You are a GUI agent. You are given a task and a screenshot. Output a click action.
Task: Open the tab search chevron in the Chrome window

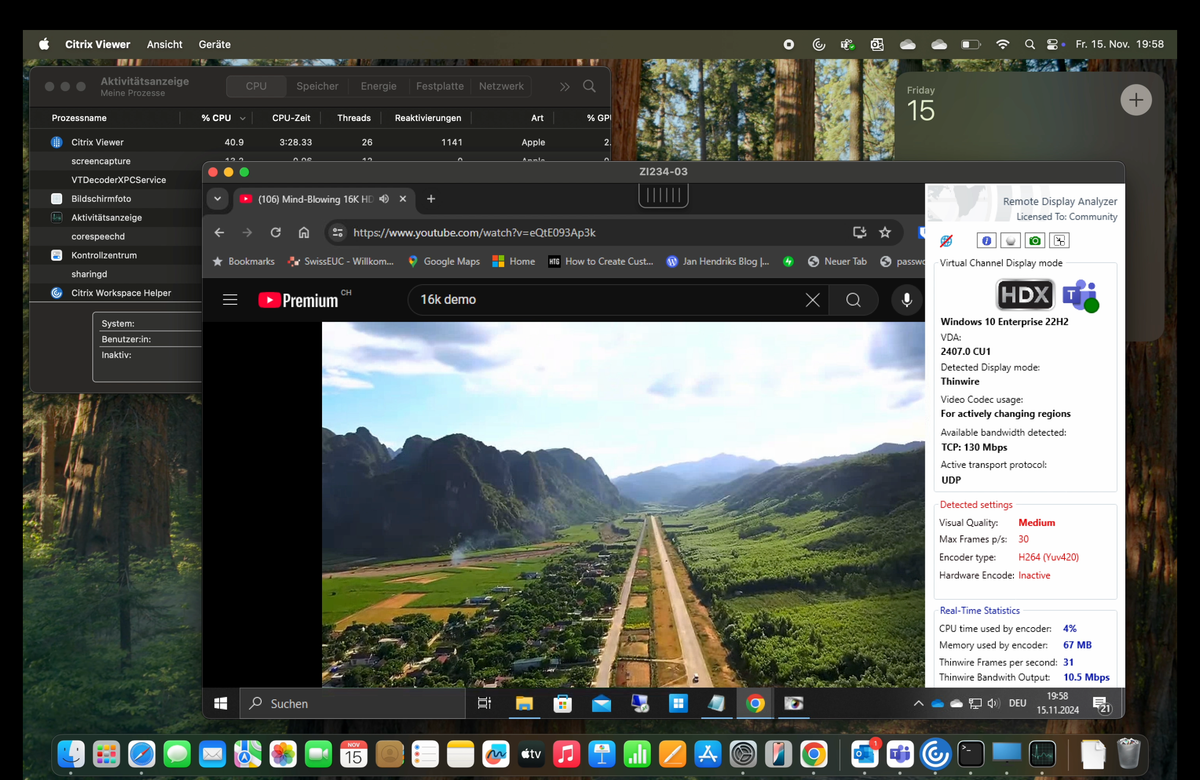click(217, 199)
